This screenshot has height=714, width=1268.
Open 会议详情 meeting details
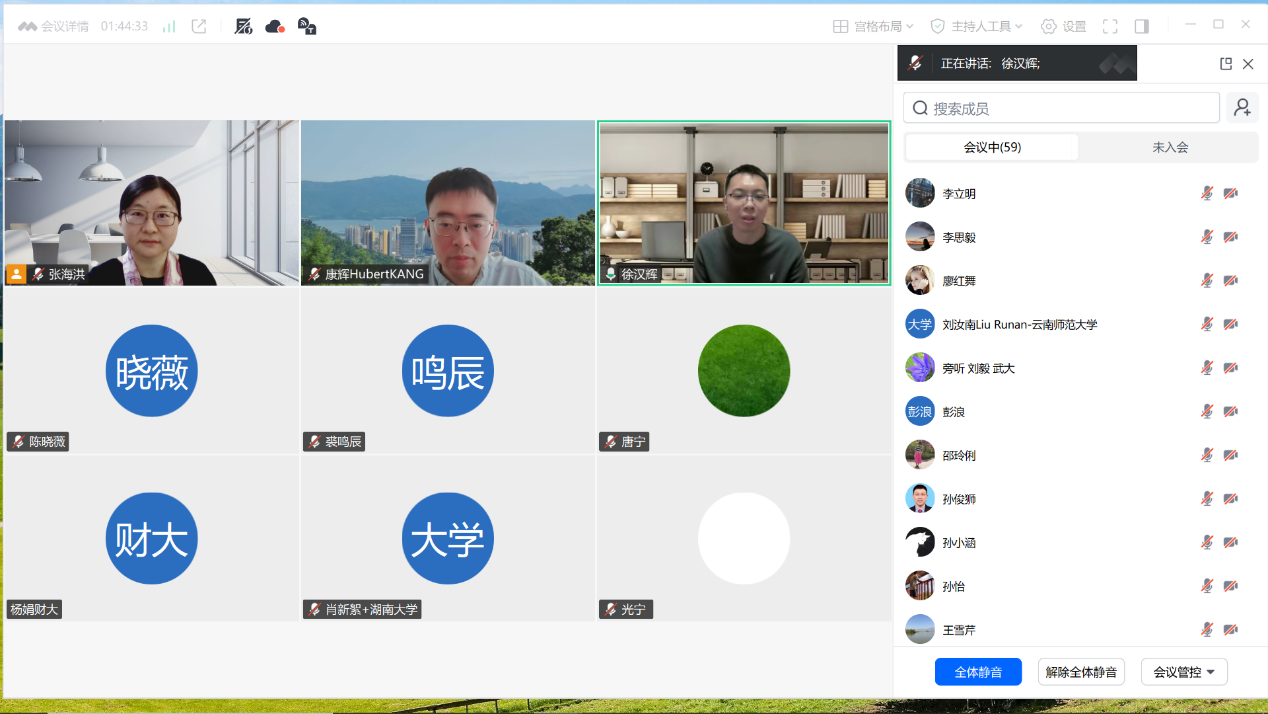tap(54, 26)
